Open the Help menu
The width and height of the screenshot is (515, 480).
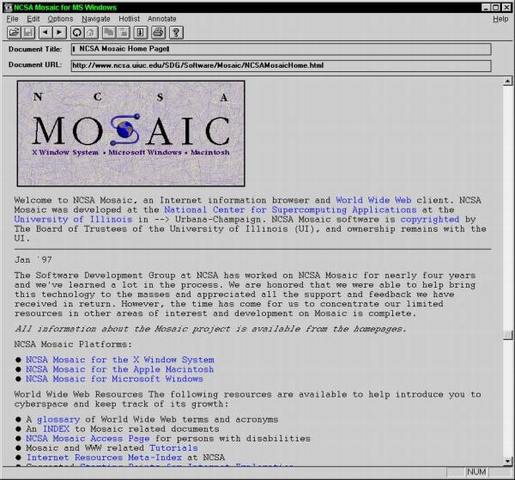(500, 19)
